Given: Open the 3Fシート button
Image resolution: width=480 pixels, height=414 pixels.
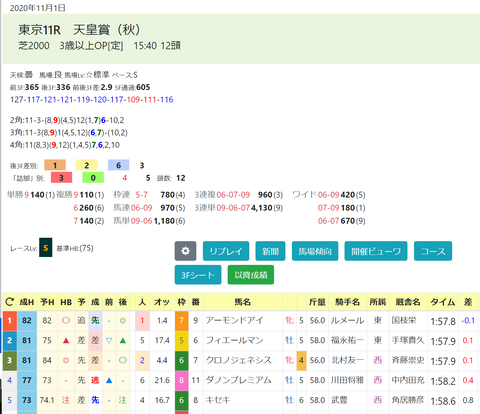Looking at the screenshot, I should pos(198,275).
